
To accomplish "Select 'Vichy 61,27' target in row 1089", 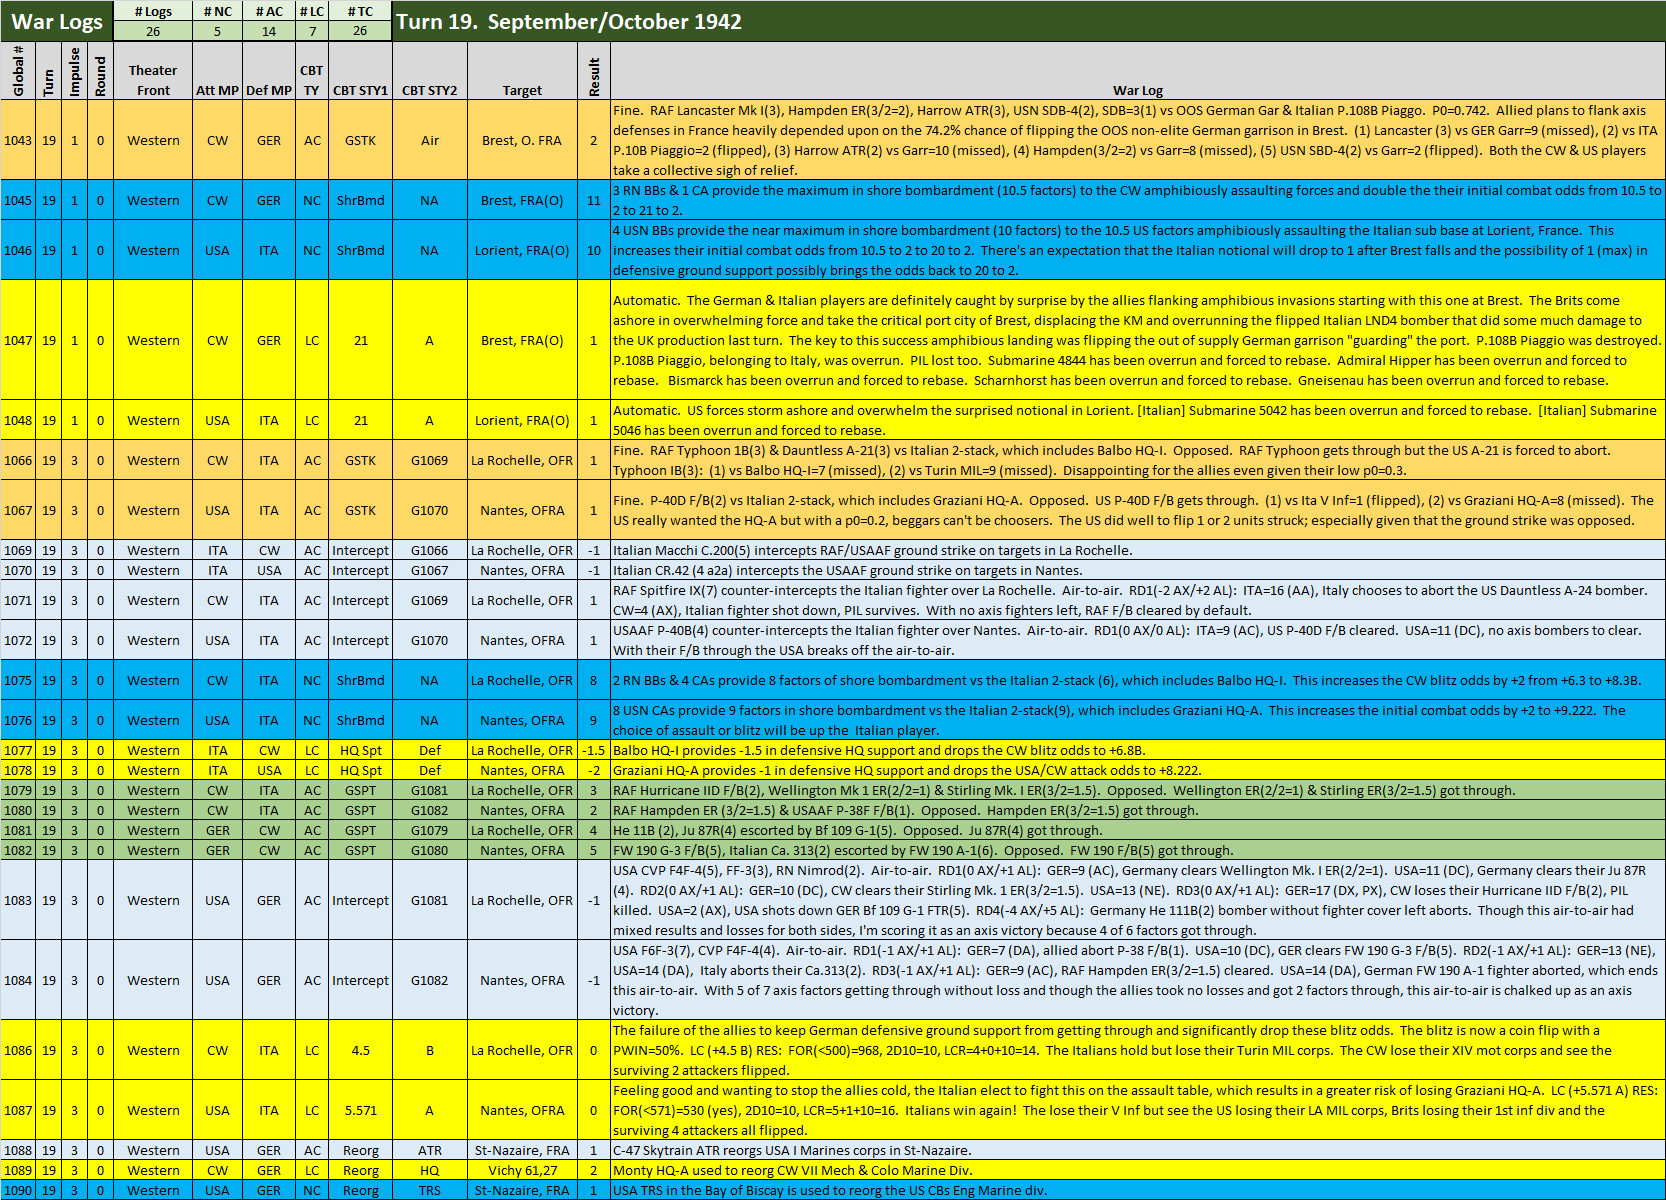I will (x=522, y=1170).
